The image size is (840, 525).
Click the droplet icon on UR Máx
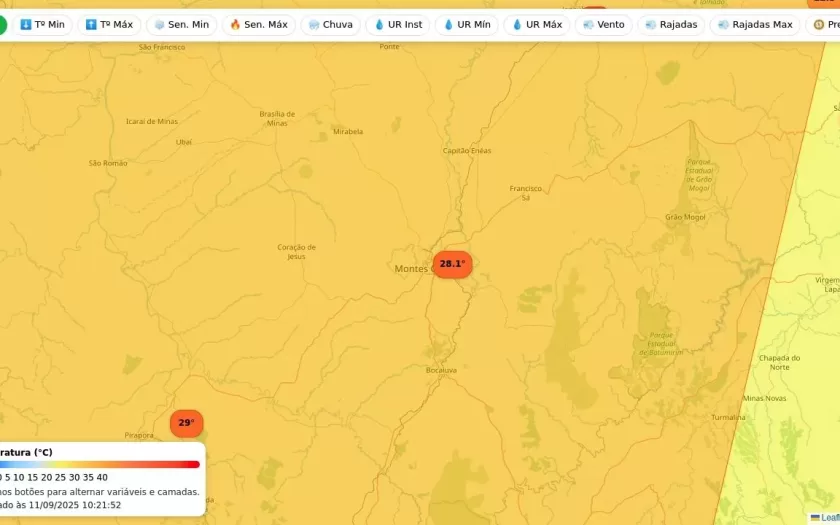(517, 25)
